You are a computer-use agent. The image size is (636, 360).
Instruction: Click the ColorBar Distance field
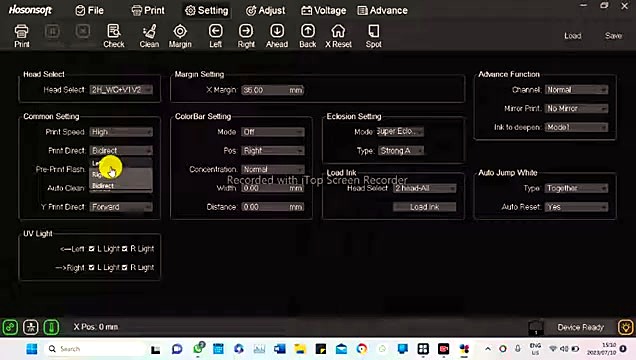[273, 207]
